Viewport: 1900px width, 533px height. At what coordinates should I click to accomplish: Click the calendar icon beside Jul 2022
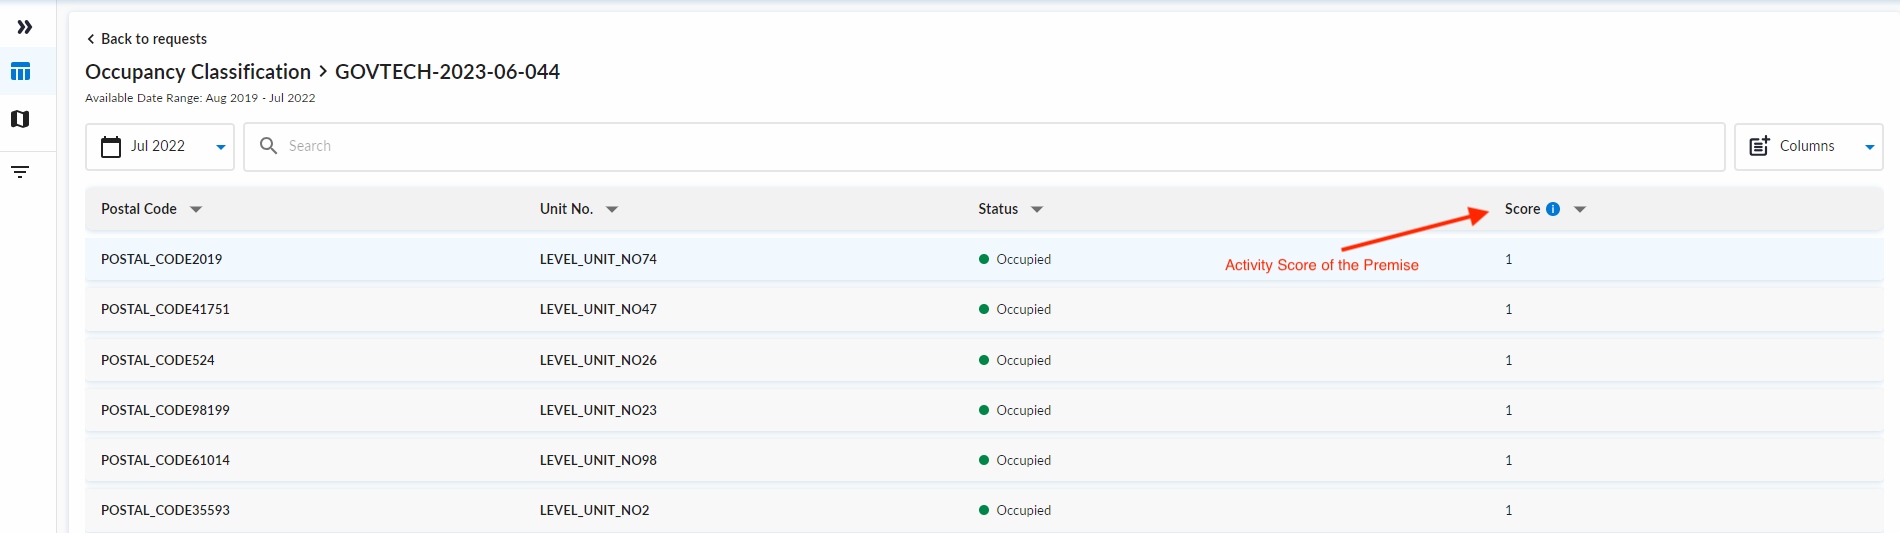pos(111,146)
